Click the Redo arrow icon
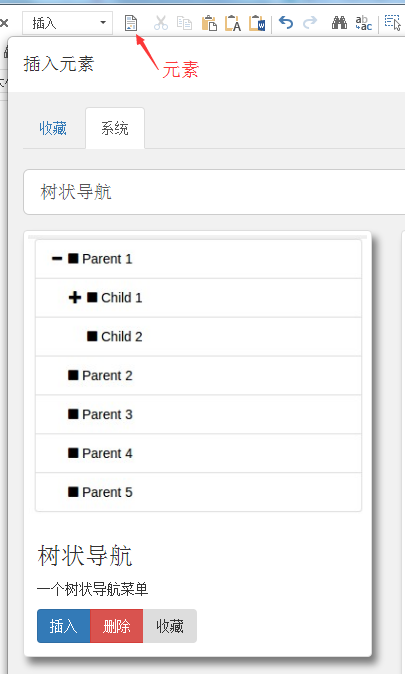Viewport: 405px width, 674px height. coord(310,22)
